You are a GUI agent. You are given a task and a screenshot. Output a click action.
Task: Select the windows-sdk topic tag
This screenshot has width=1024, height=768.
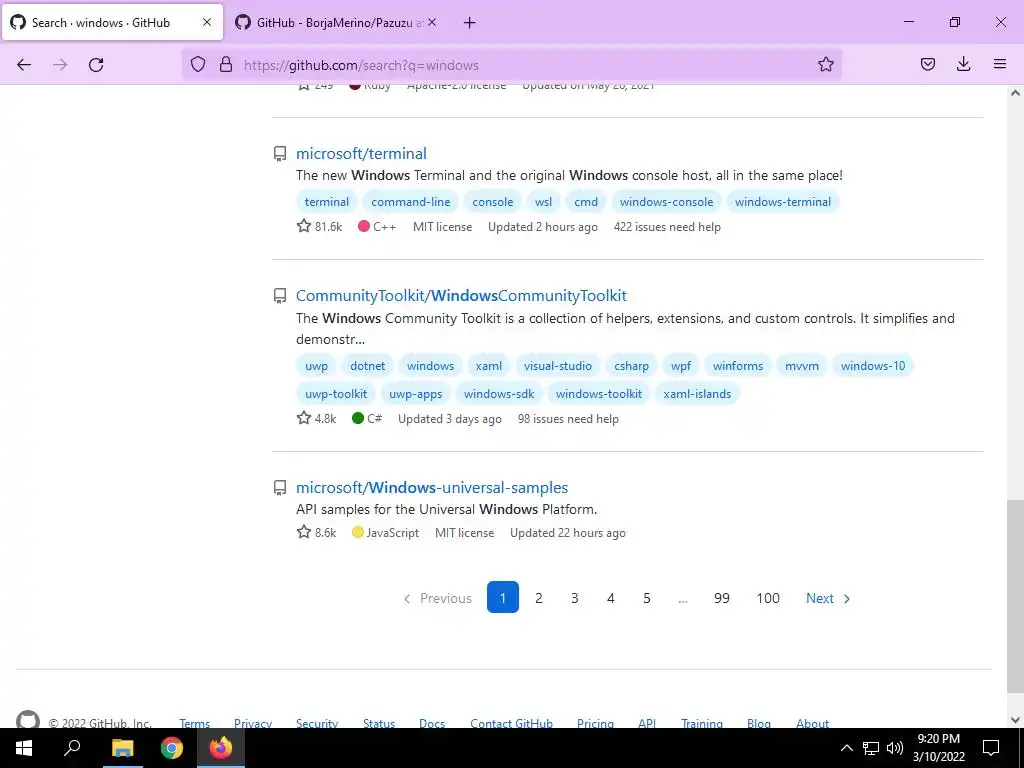(499, 394)
